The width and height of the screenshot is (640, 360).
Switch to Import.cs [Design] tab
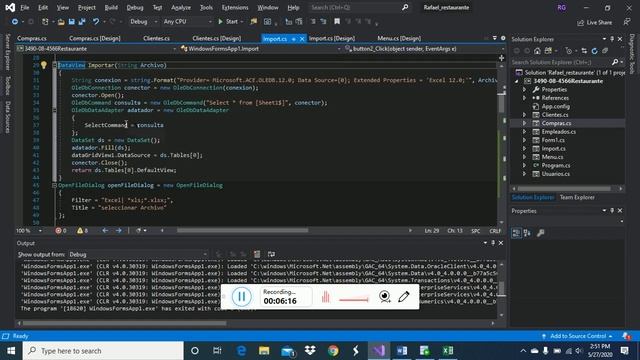pyautogui.click(x=332, y=38)
